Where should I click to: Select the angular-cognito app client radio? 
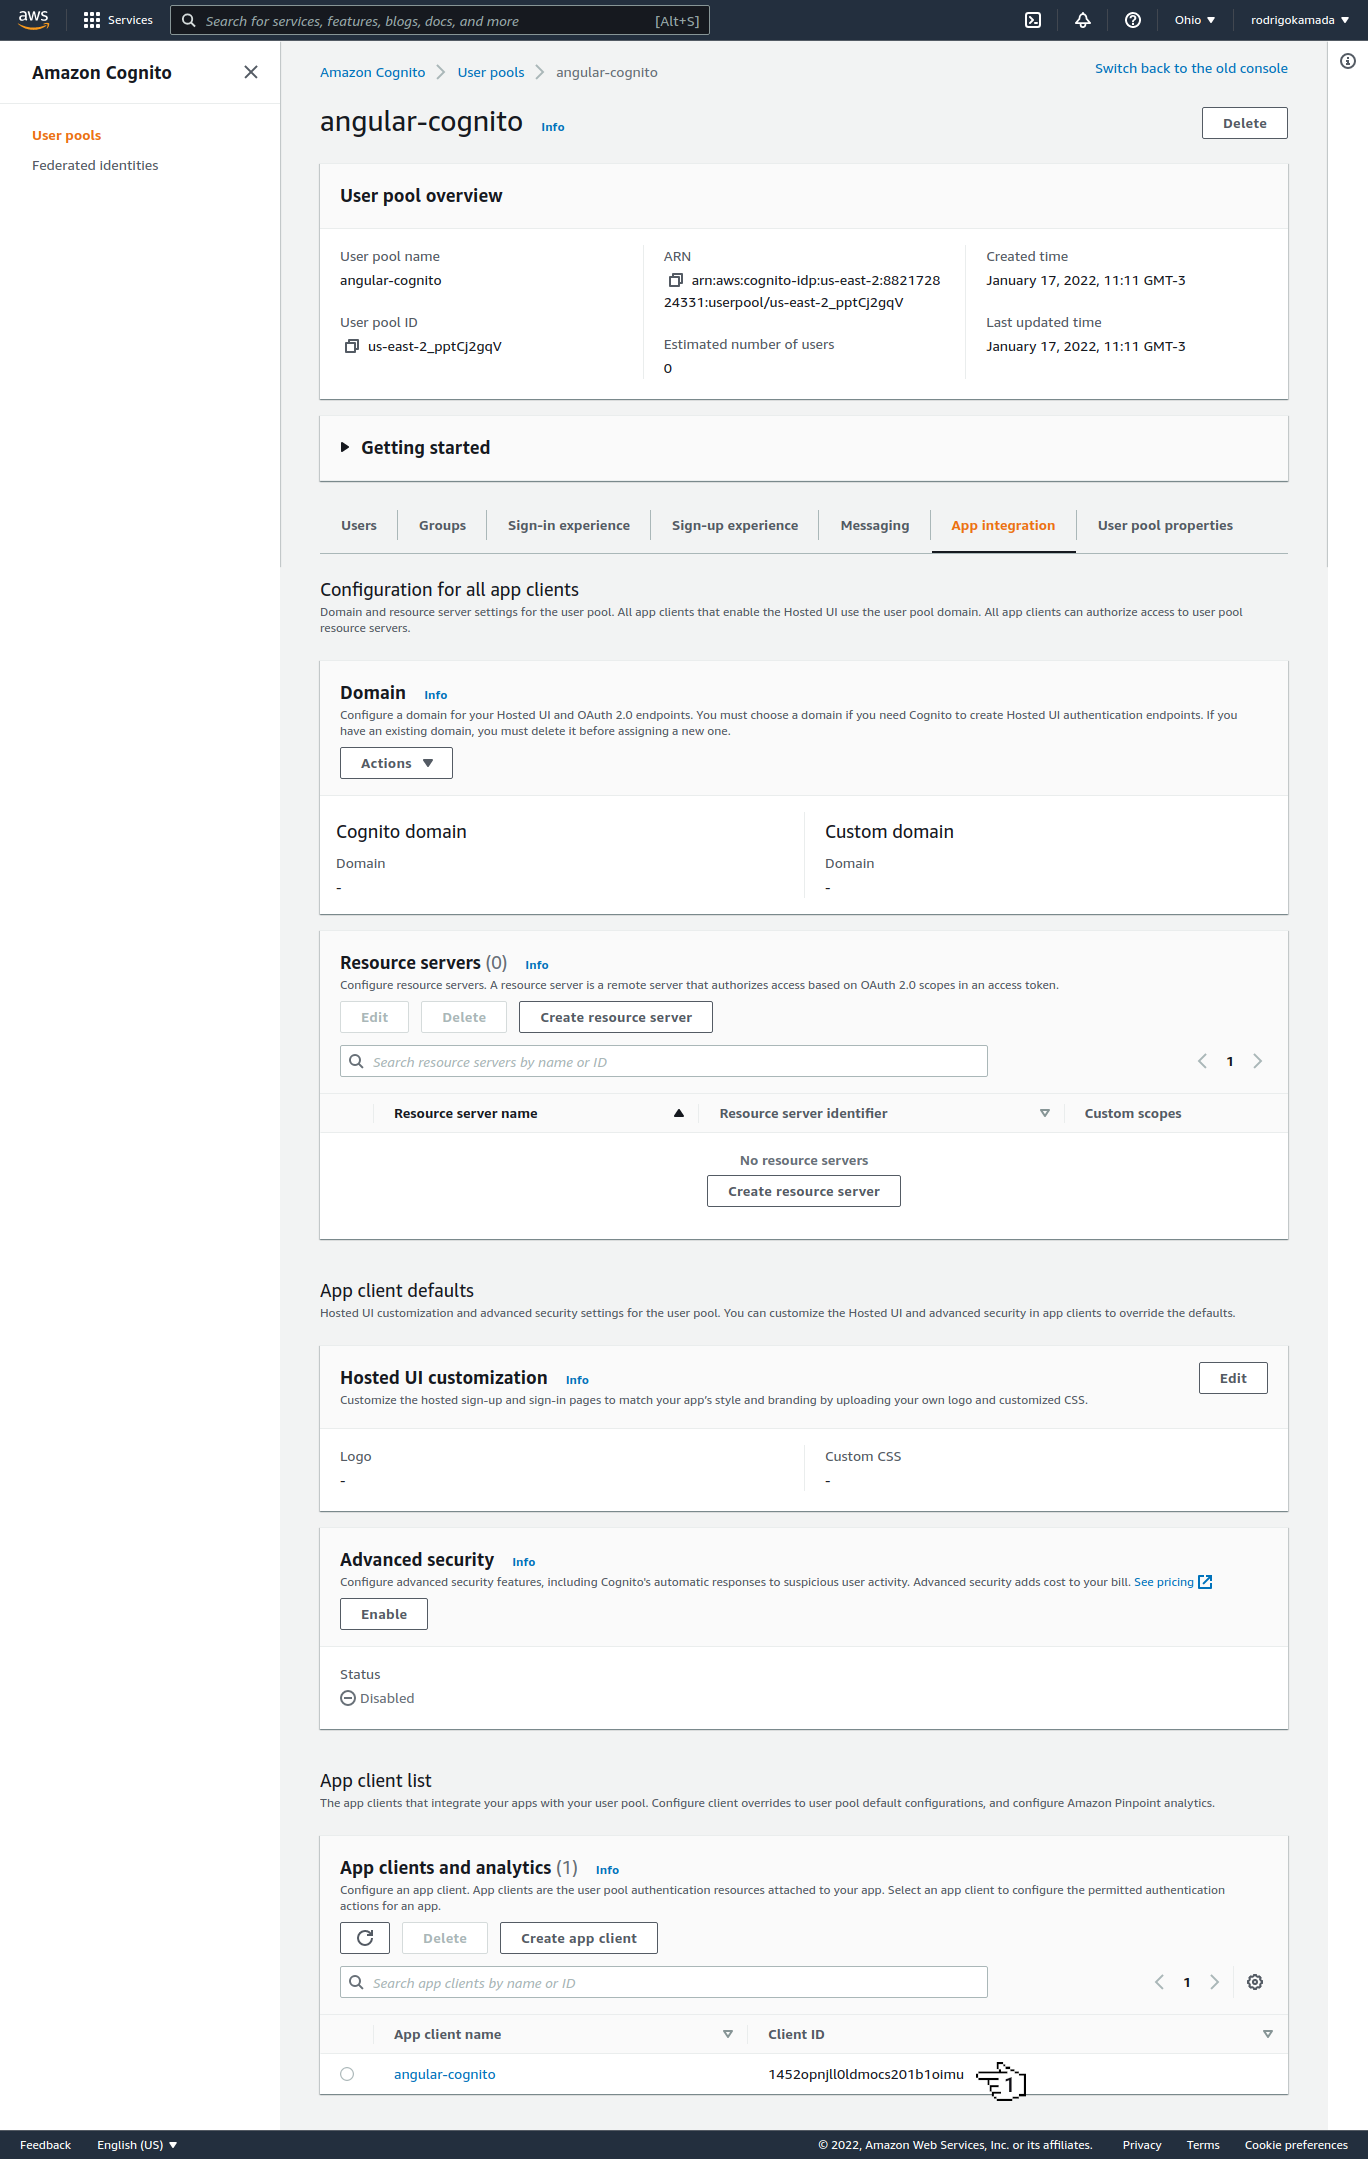pos(347,2074)
